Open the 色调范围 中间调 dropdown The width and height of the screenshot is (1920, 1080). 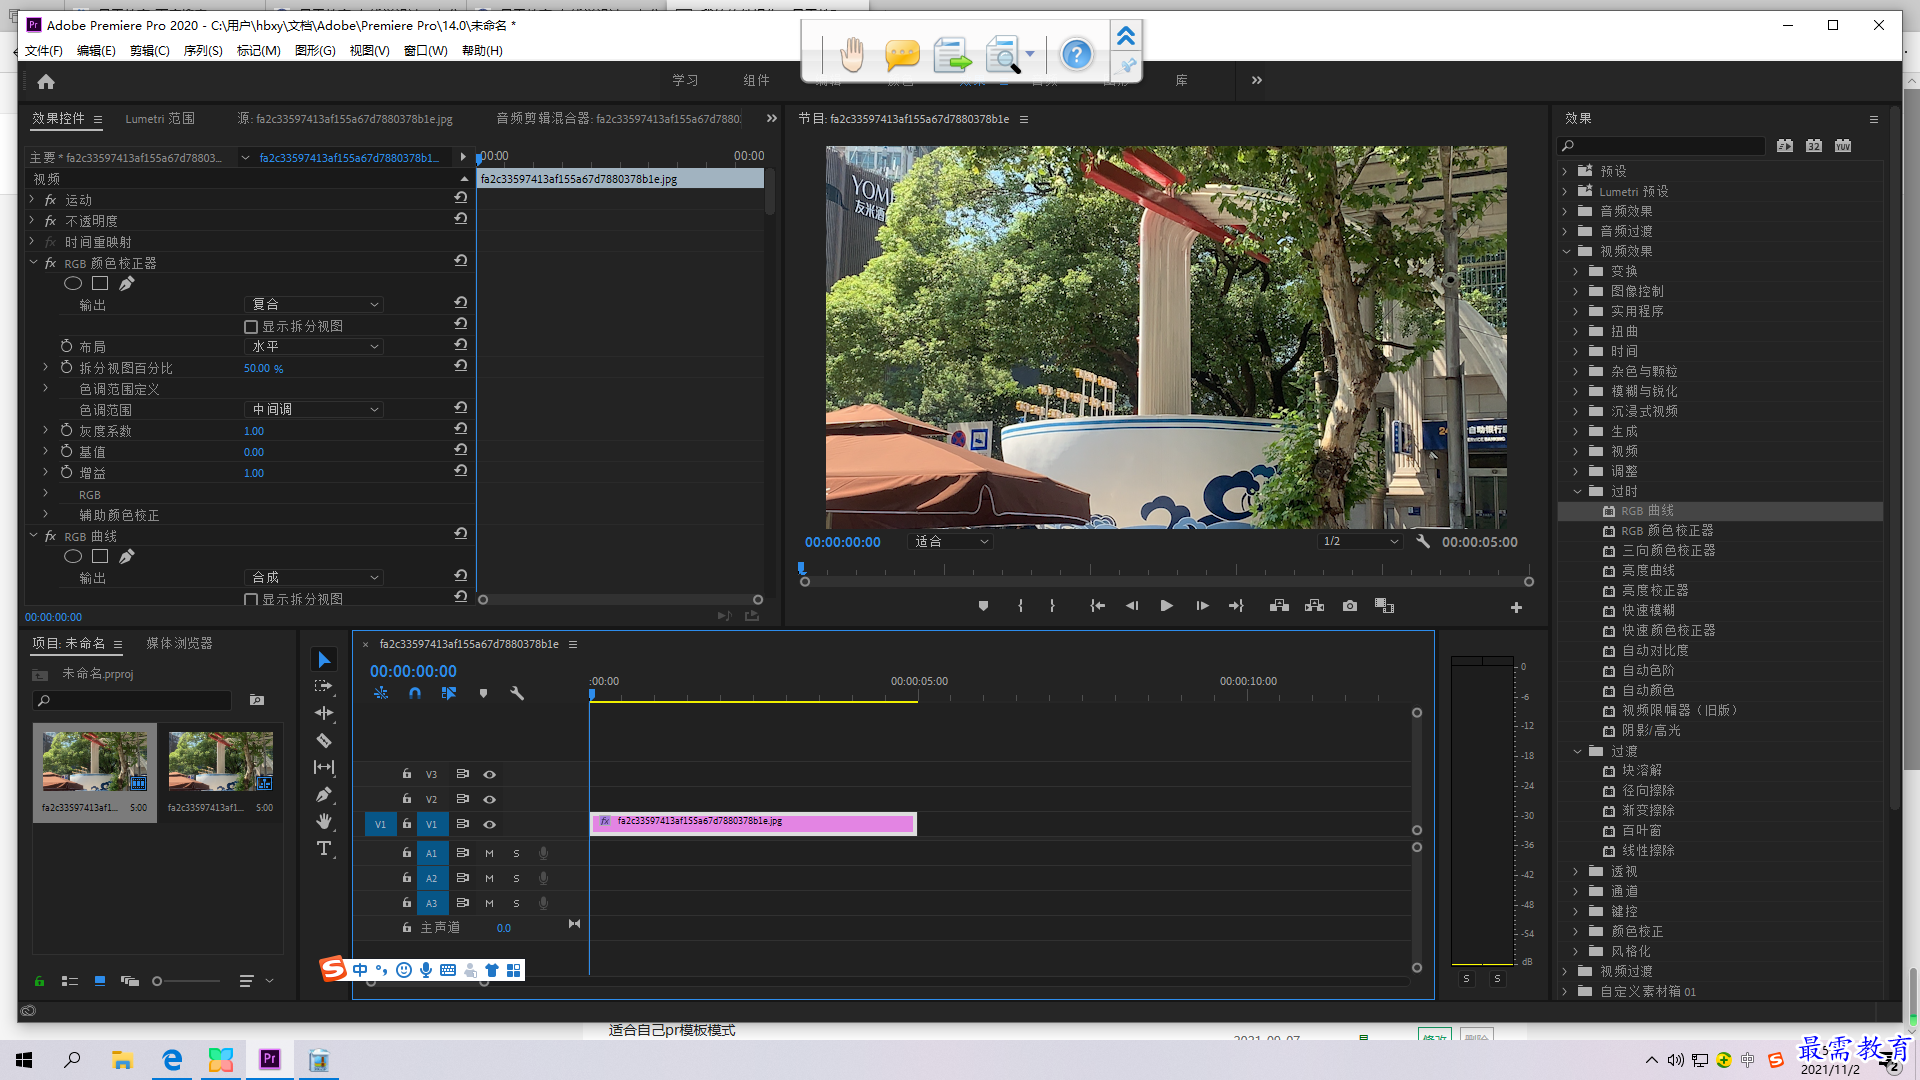point(314,409)
